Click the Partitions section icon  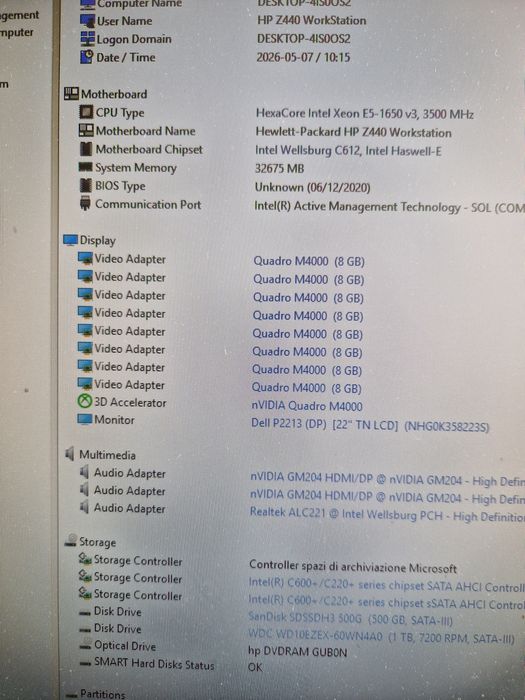point(71,695)
